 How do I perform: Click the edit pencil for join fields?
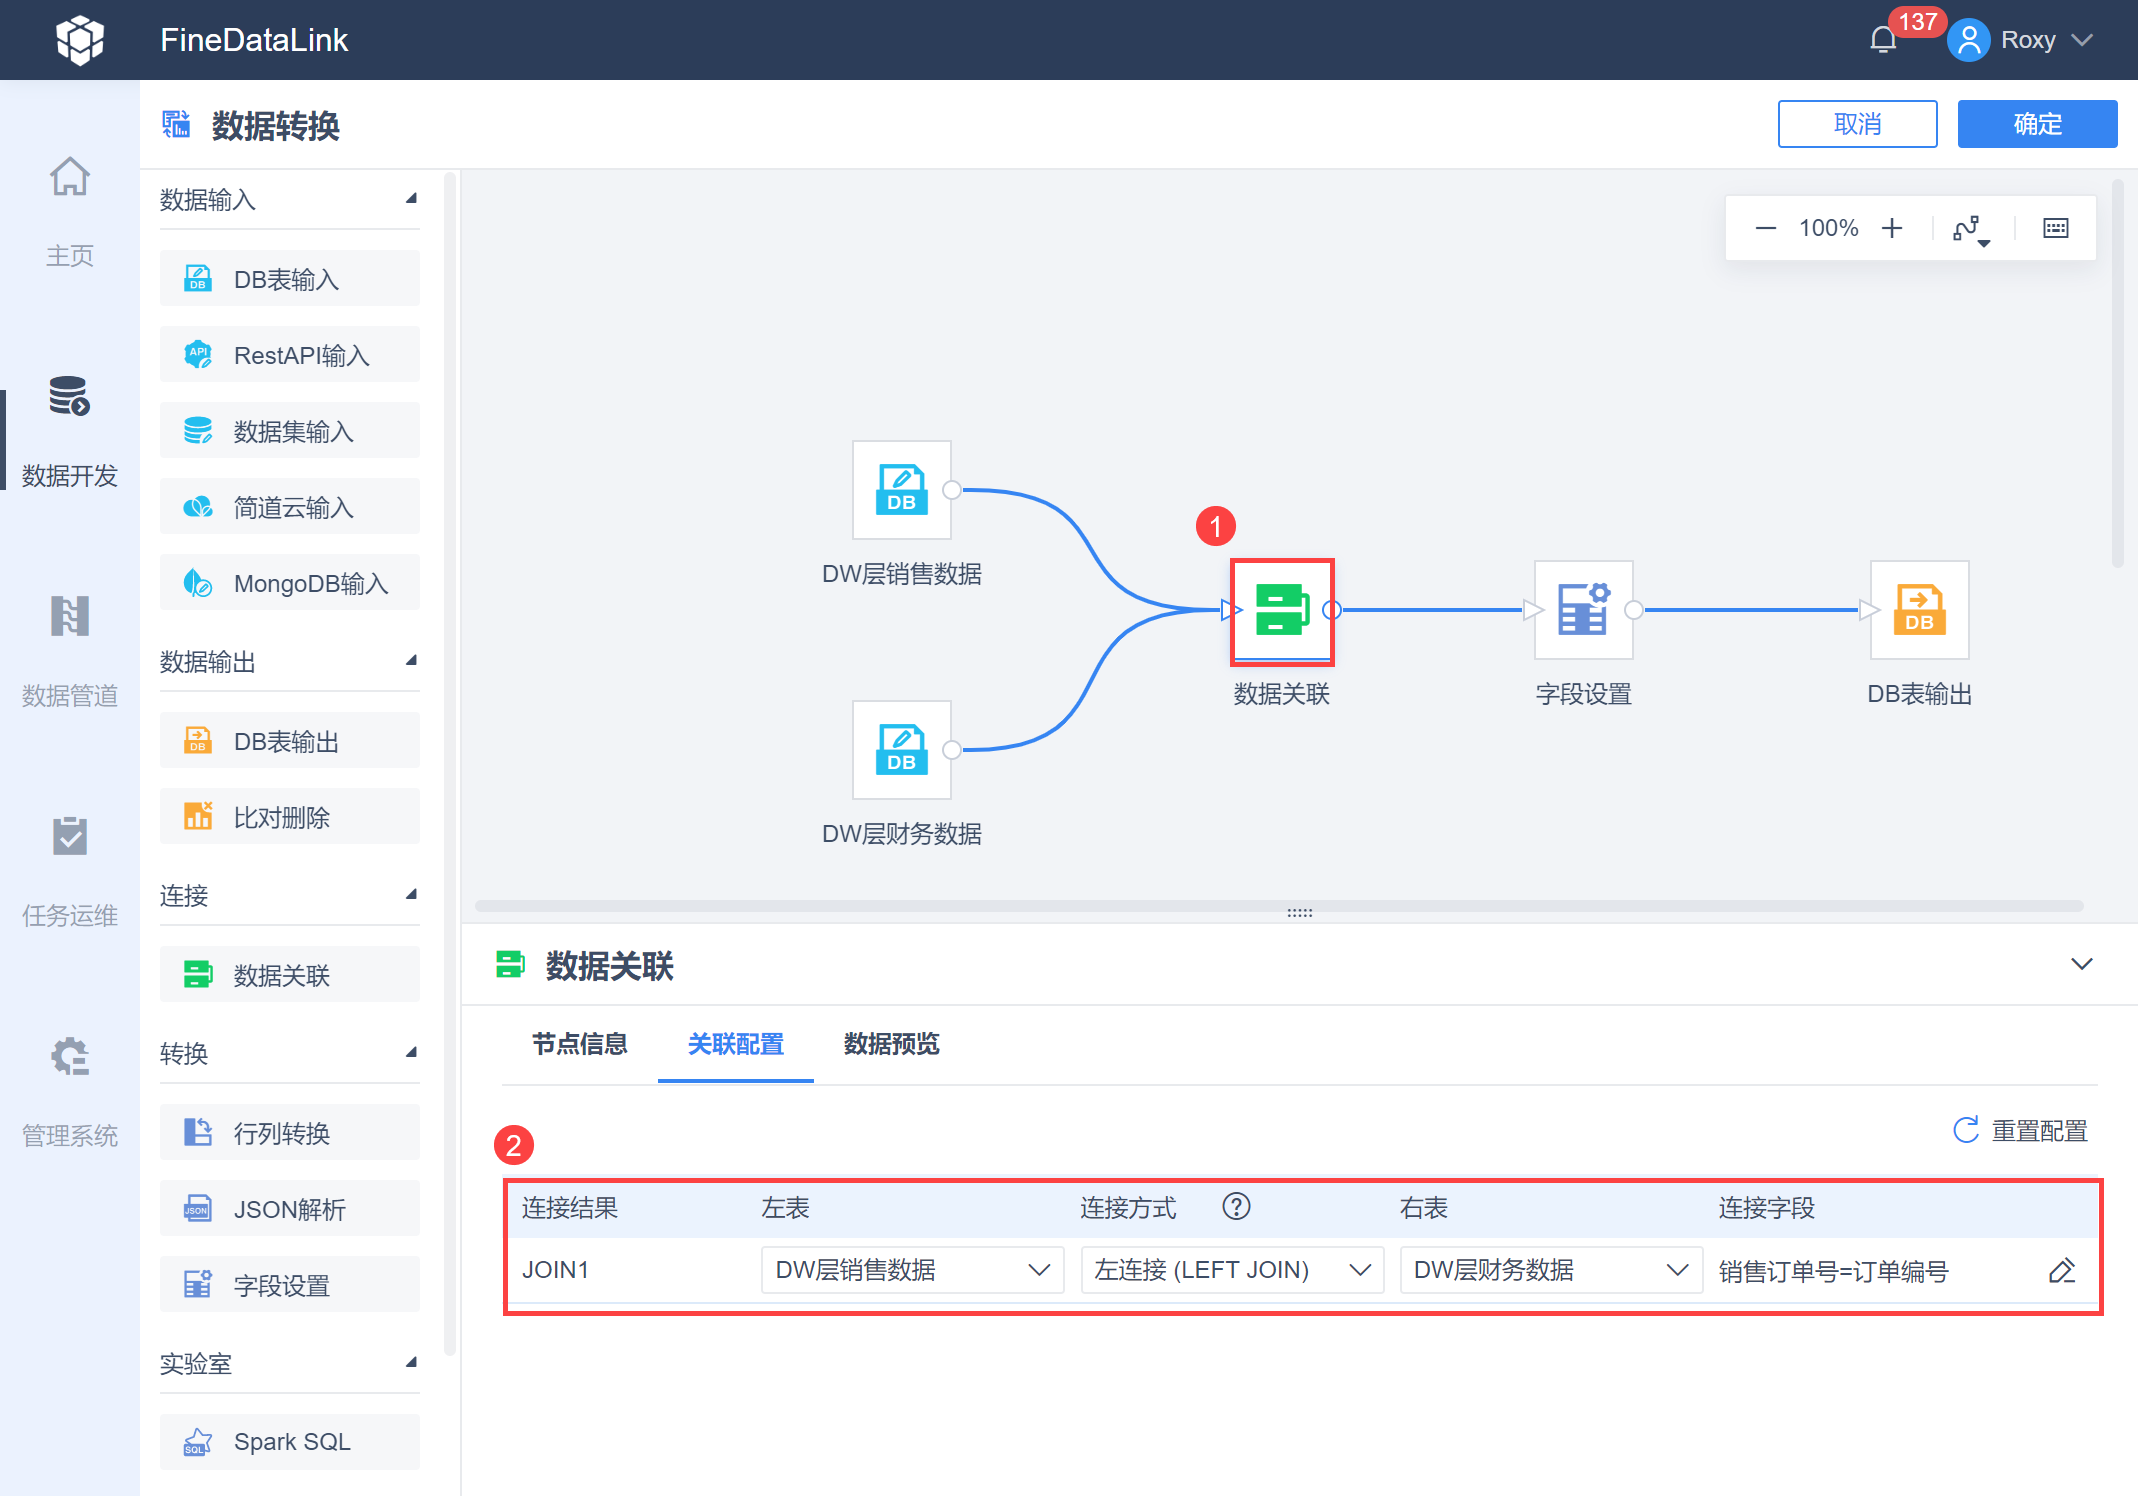(2062, 1271)
